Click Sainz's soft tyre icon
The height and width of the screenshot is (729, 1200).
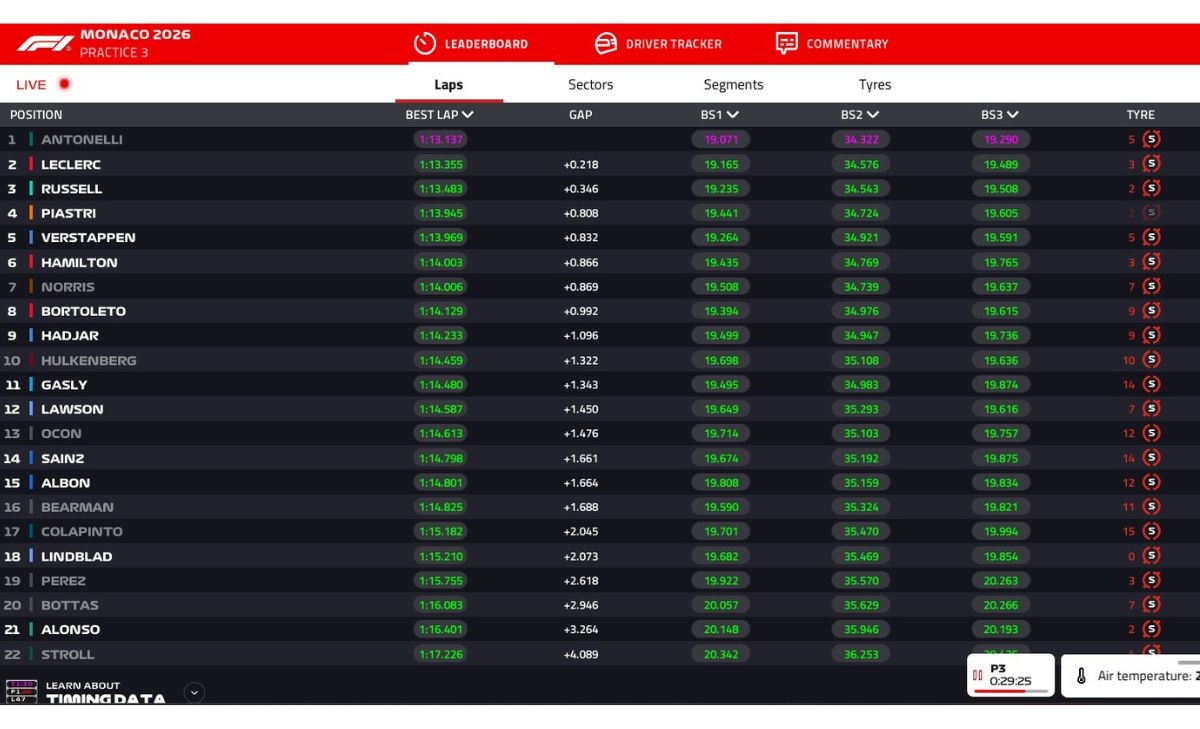(1151, 458)
